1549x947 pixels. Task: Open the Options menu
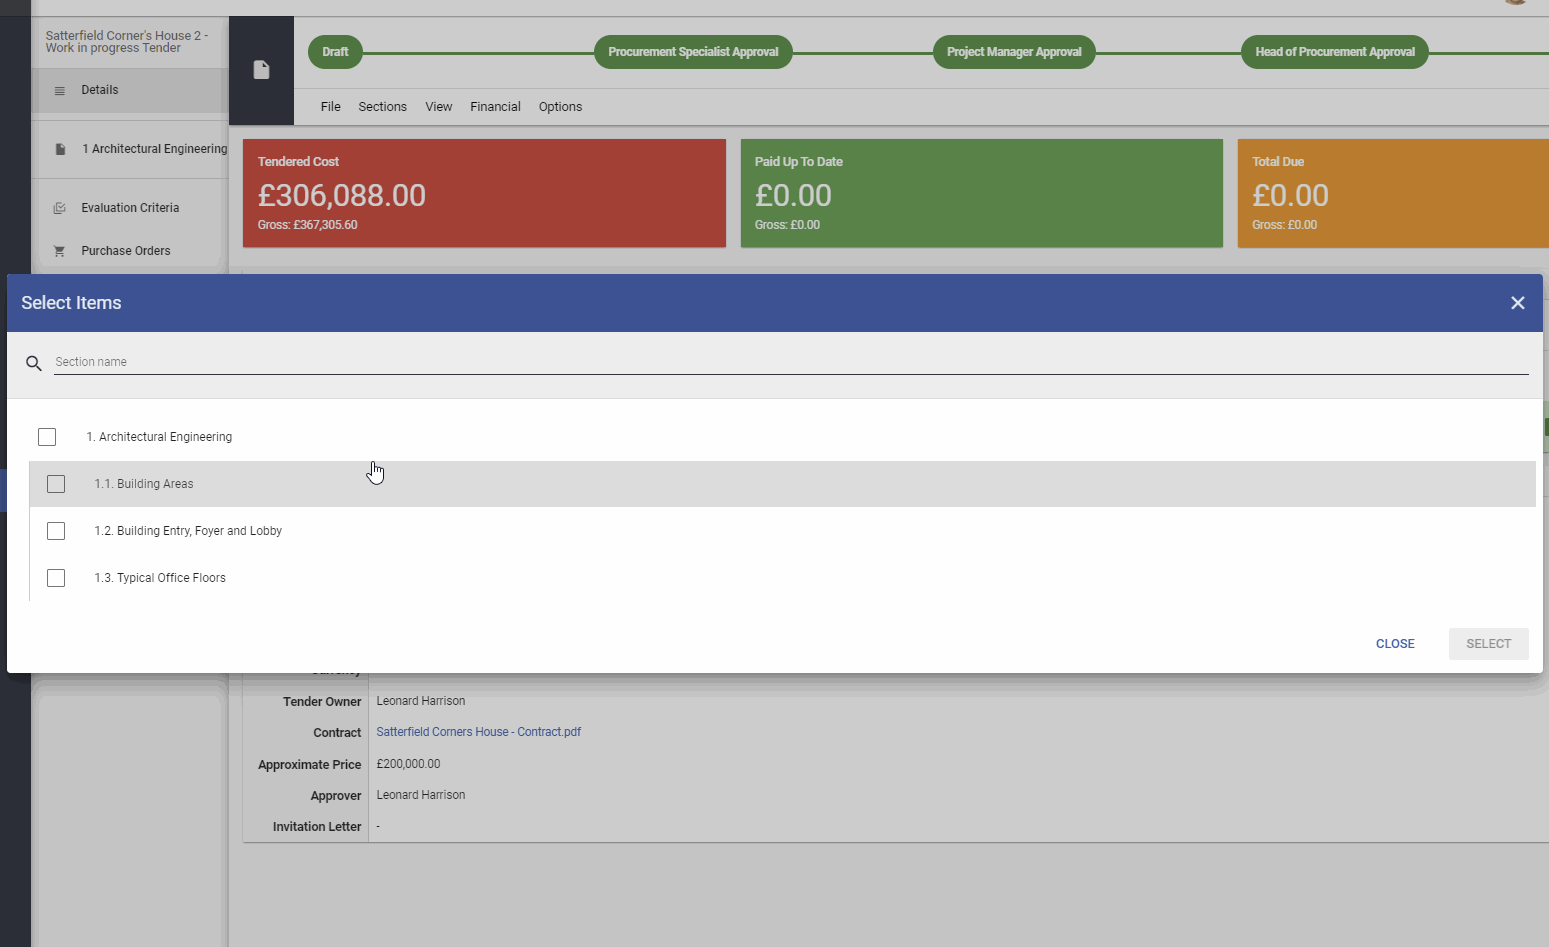(560, 107)
